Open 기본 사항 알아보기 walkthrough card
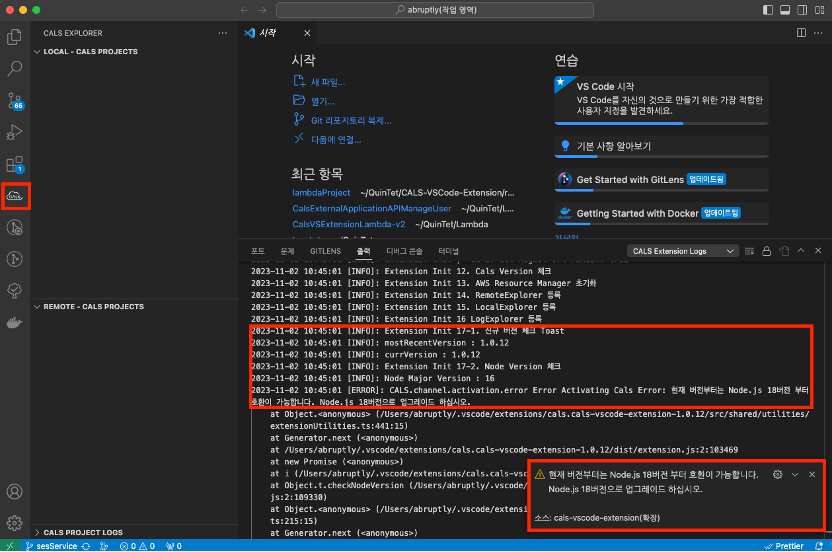The image size is (832, 552). pos(661,146)
